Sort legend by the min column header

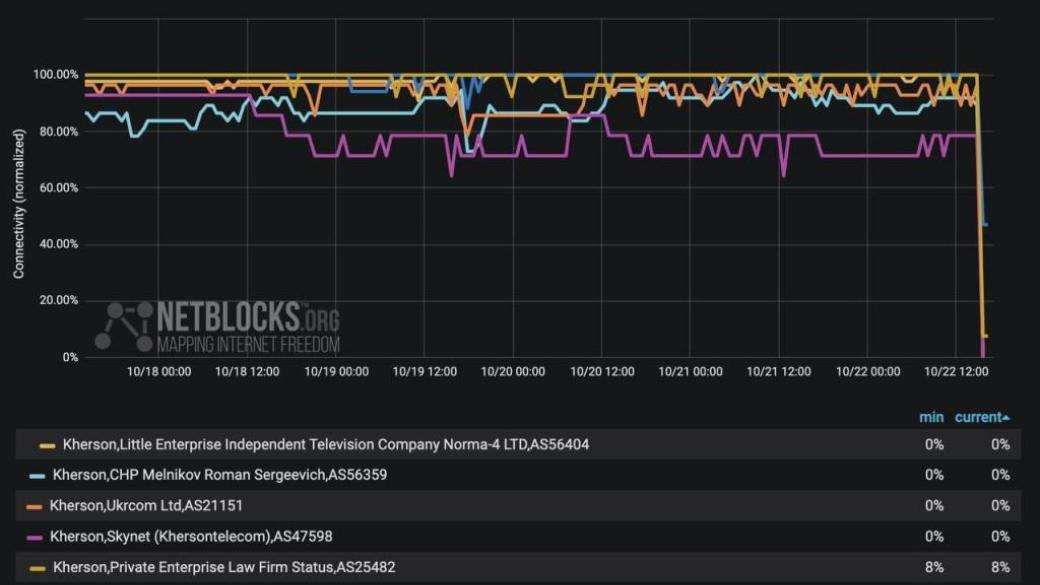tap(930, 417)
